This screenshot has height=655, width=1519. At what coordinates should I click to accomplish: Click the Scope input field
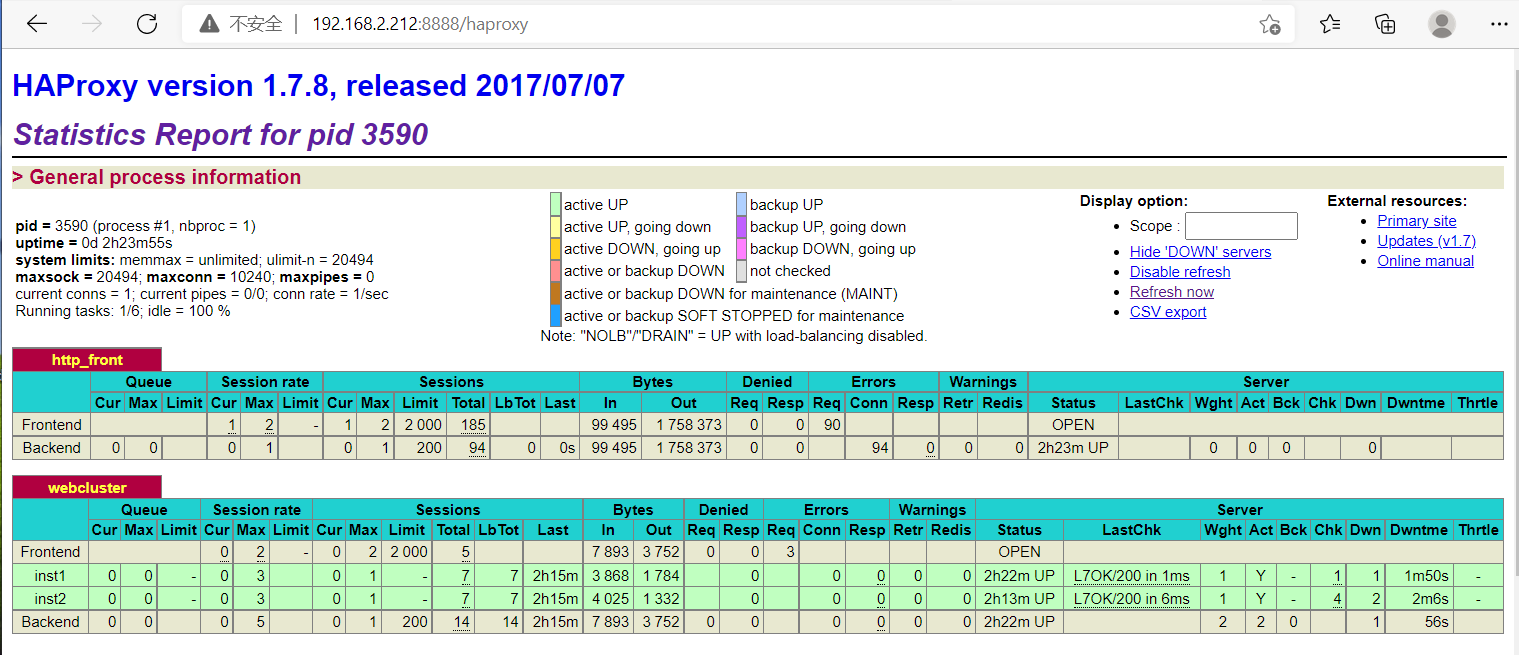pos(1241,226)
